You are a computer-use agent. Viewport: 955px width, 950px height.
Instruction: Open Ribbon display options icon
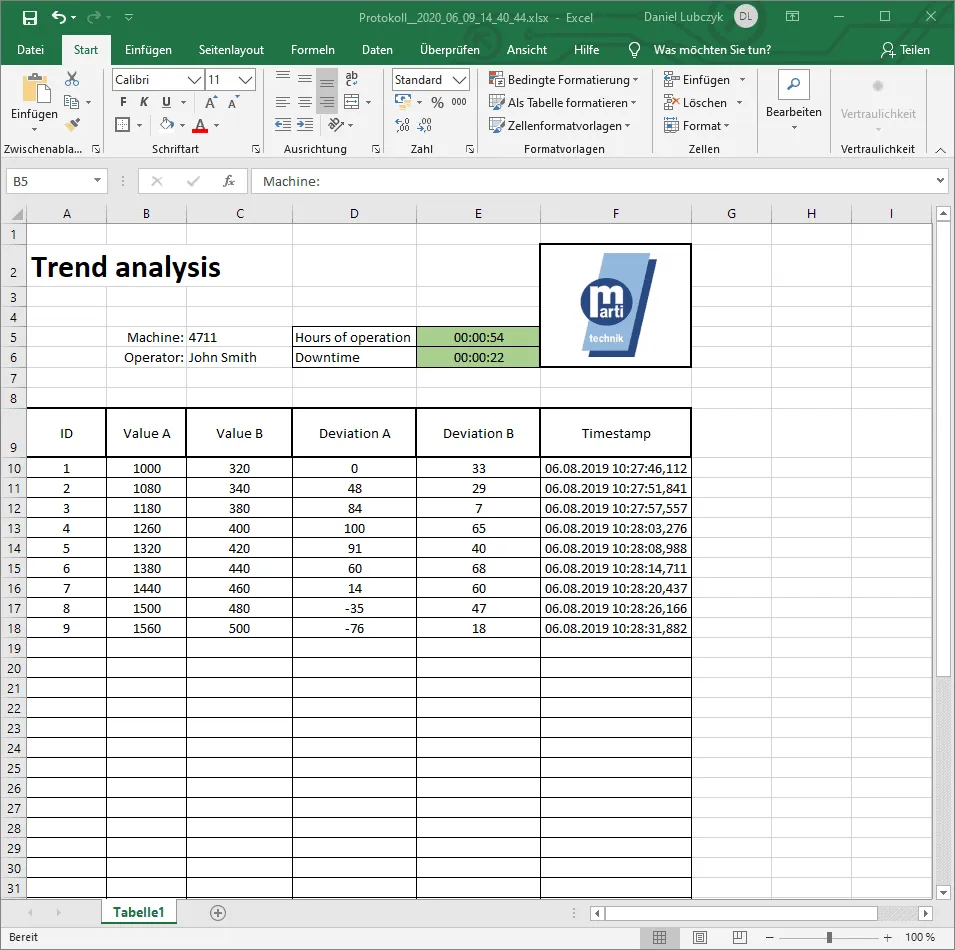(x=792, y=16)
